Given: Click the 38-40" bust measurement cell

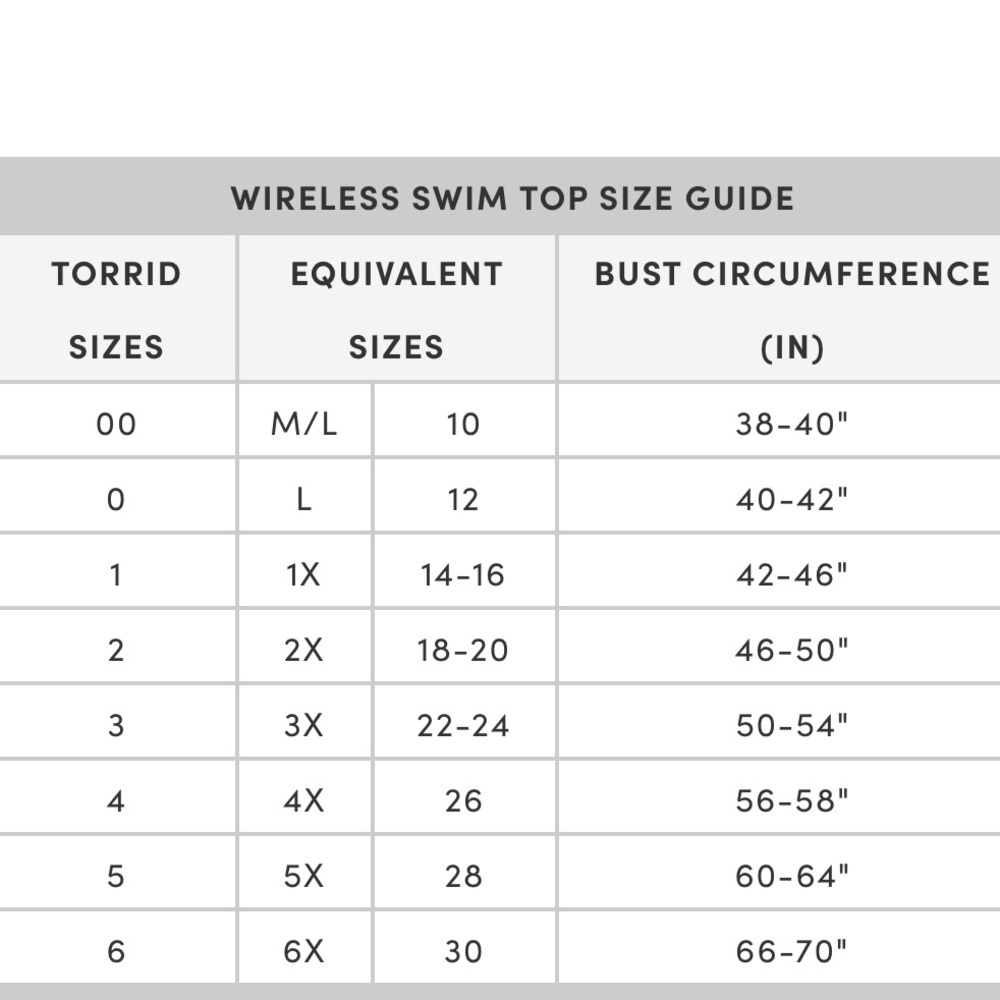Looking at the screenshot, I should 792,424.
